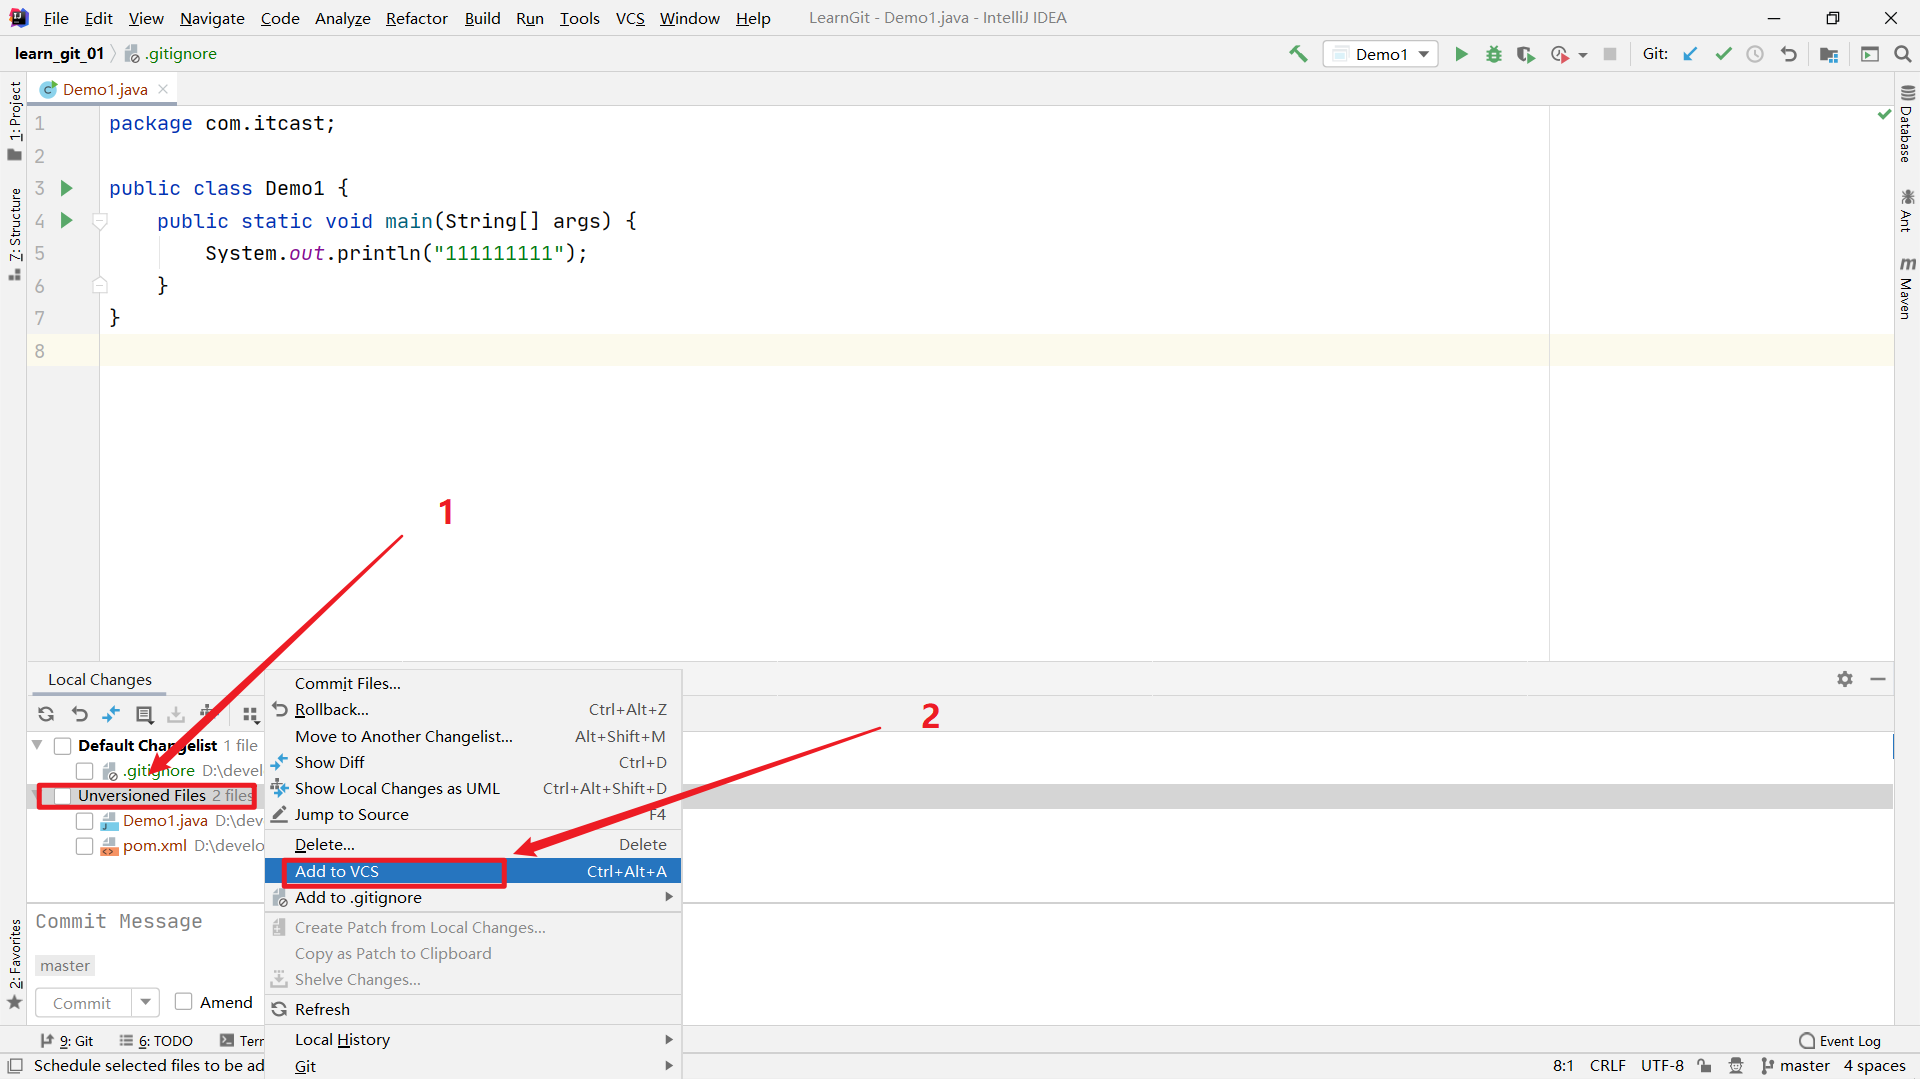Open the Database tool window

coord(1907,122)
